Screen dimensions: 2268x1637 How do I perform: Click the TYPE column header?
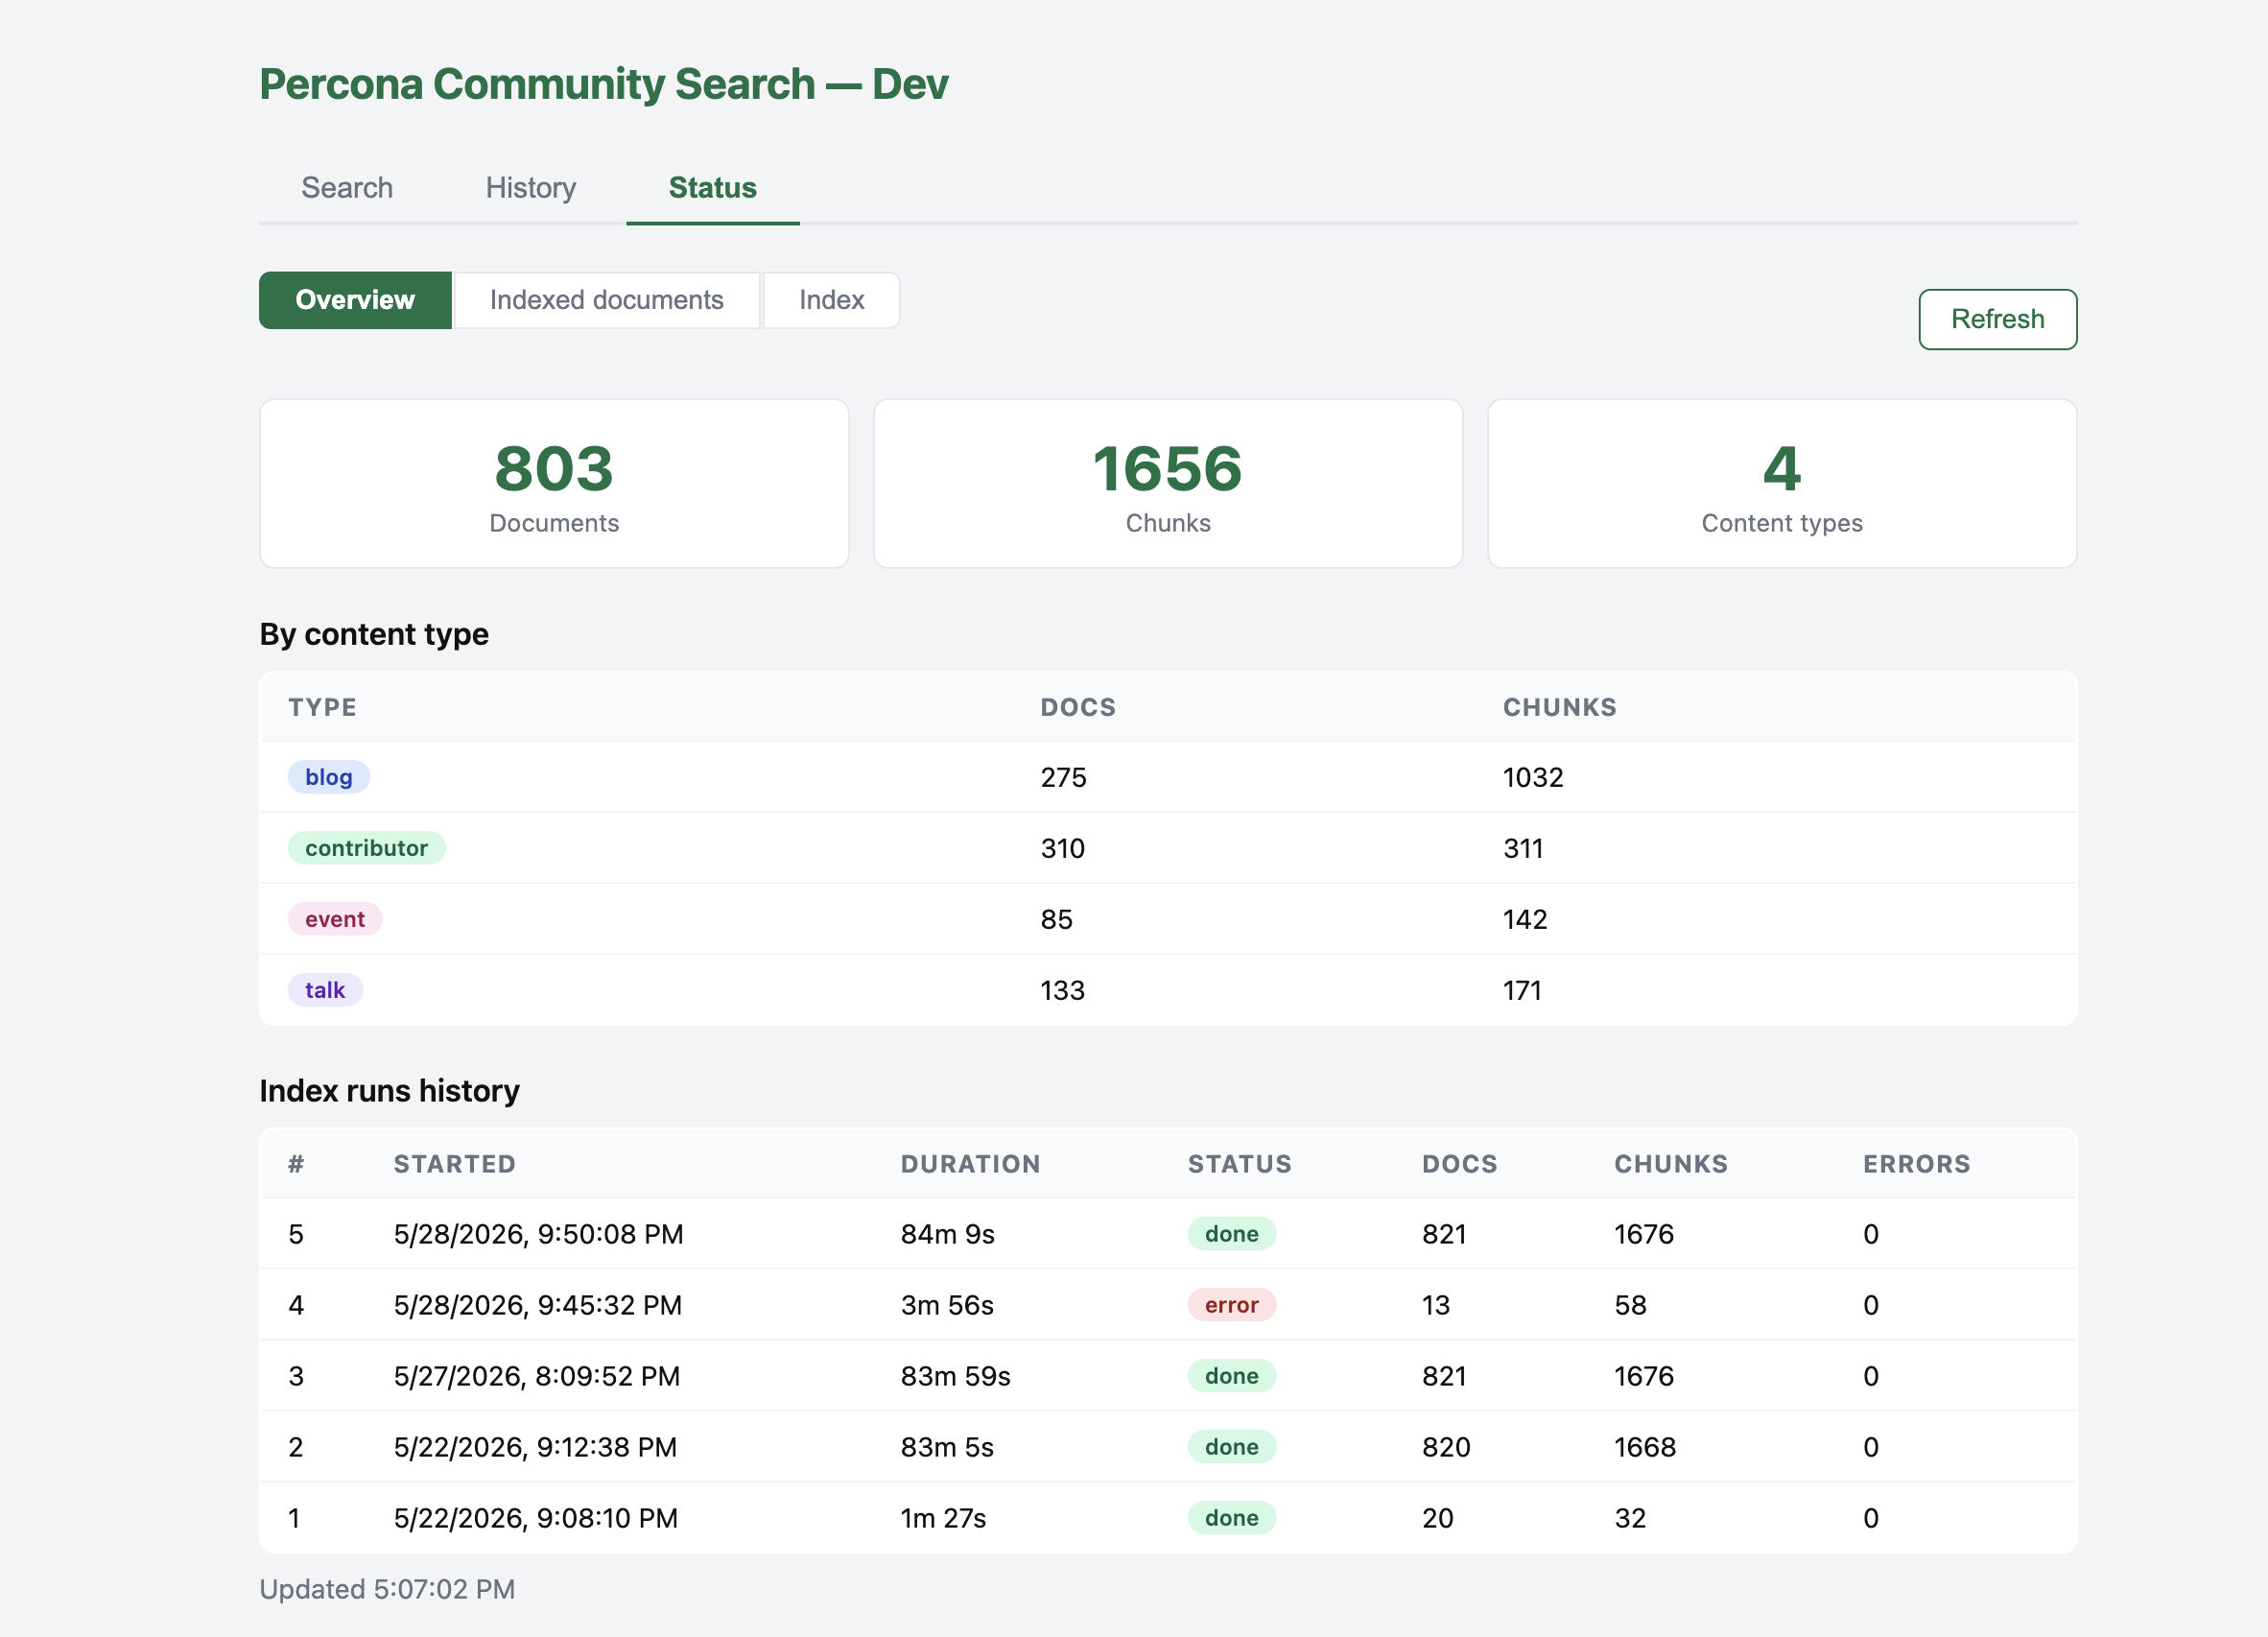click(322, 707)
